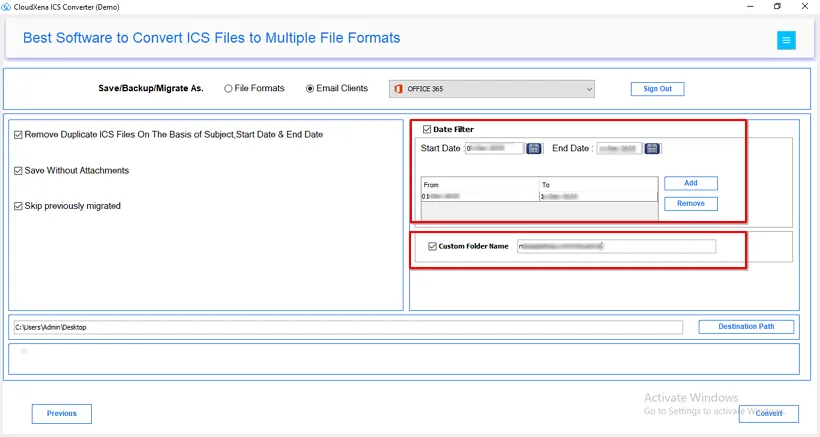Toggle Save Without Attachments checkbox
The image size is (820, 437).
(18, 171)
